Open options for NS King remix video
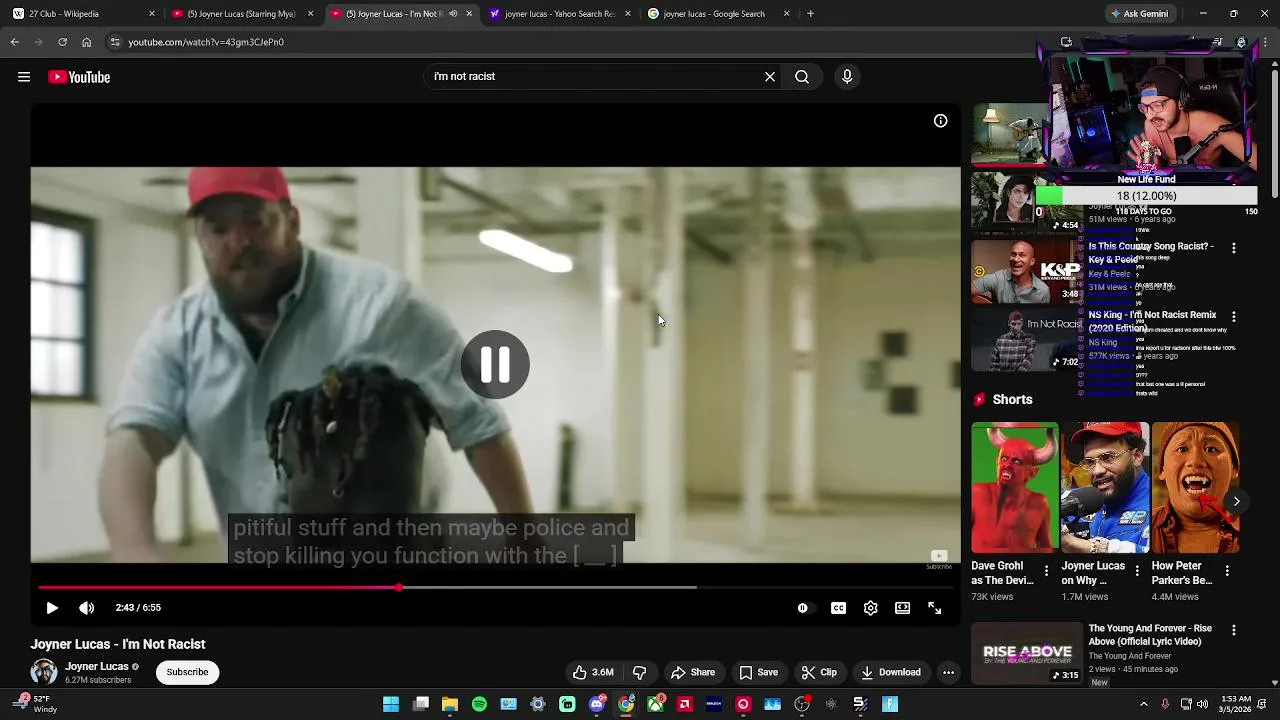1280x720 pixels. (1234, 316)
